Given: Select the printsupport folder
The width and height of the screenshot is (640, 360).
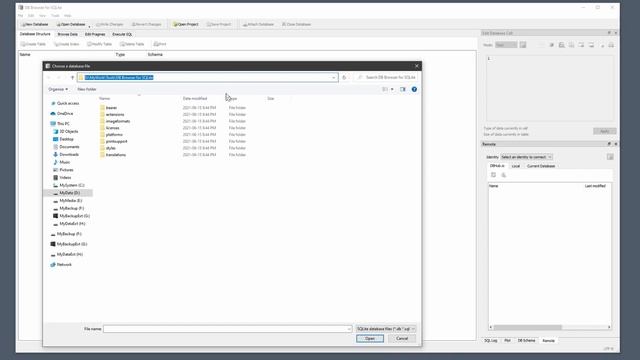Looking at the screenshot, I should coord(116,141).
